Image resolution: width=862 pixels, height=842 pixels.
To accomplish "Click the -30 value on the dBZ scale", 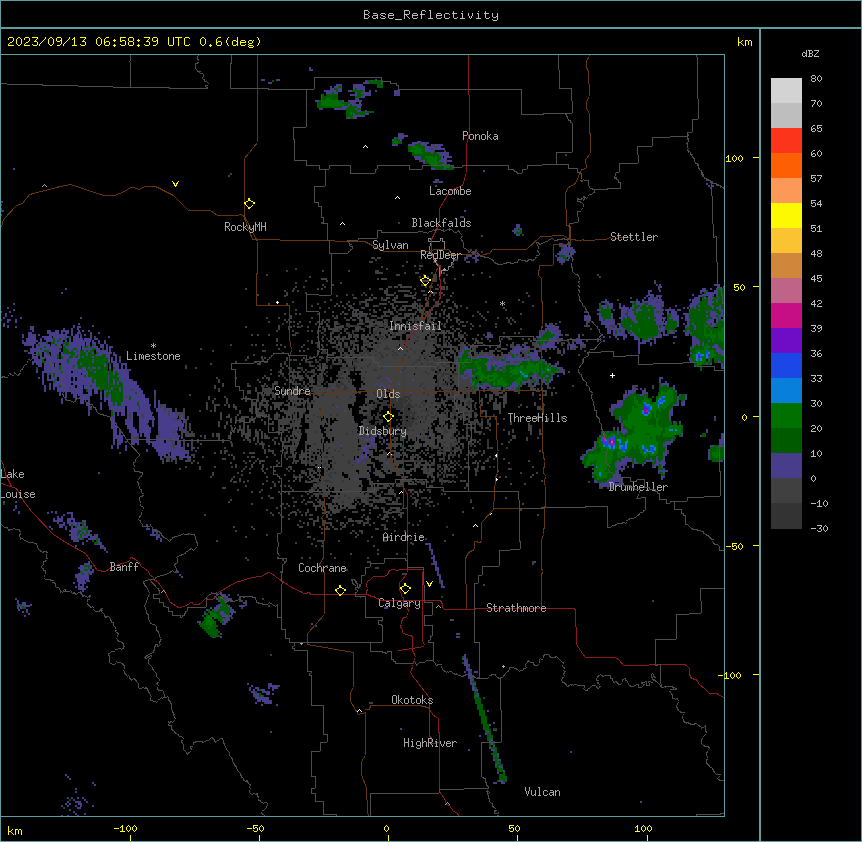I will [x=819, y=529].
